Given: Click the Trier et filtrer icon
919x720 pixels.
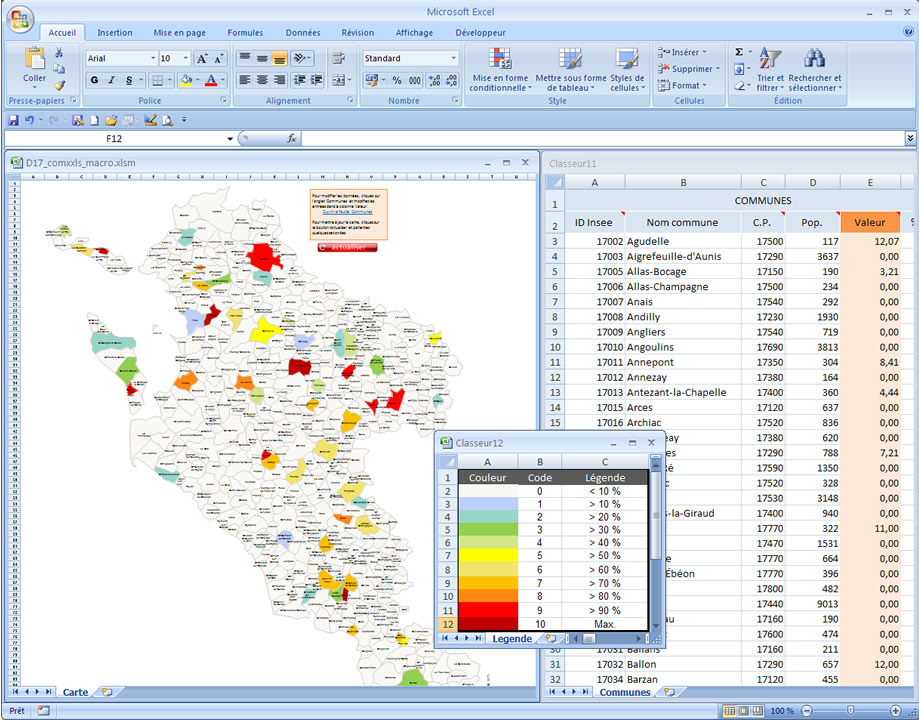Looking at the screenshot, I should click(x=770, y=59).
